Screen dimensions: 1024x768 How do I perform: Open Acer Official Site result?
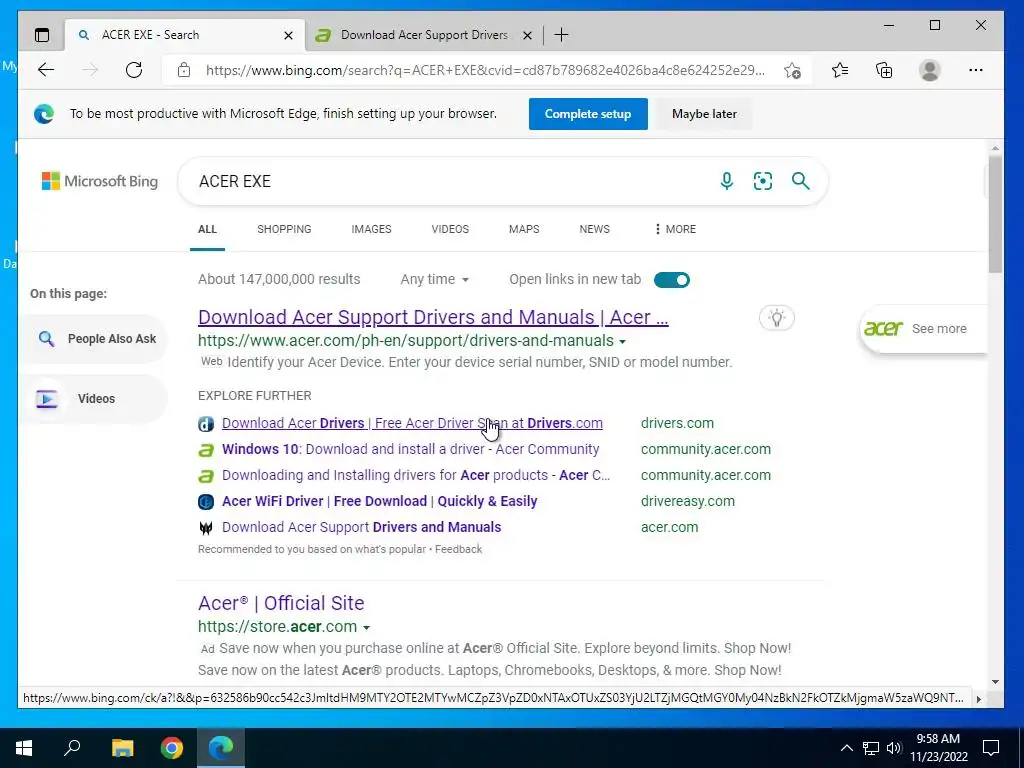pyautogui.click(x=281, y=603)
